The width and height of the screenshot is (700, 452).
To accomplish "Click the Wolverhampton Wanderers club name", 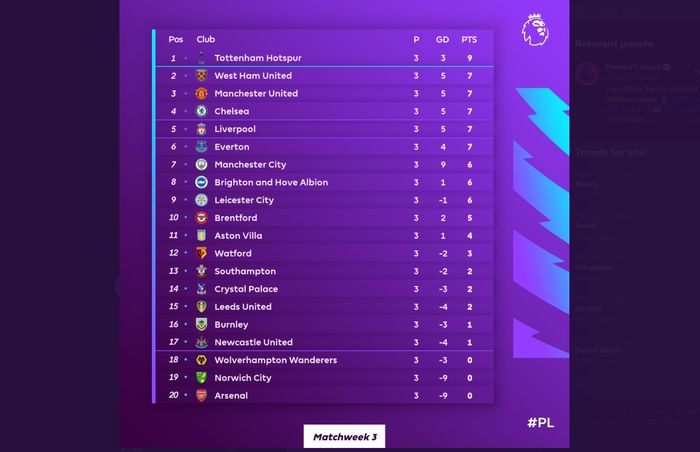I will click(x=275, y=360).
